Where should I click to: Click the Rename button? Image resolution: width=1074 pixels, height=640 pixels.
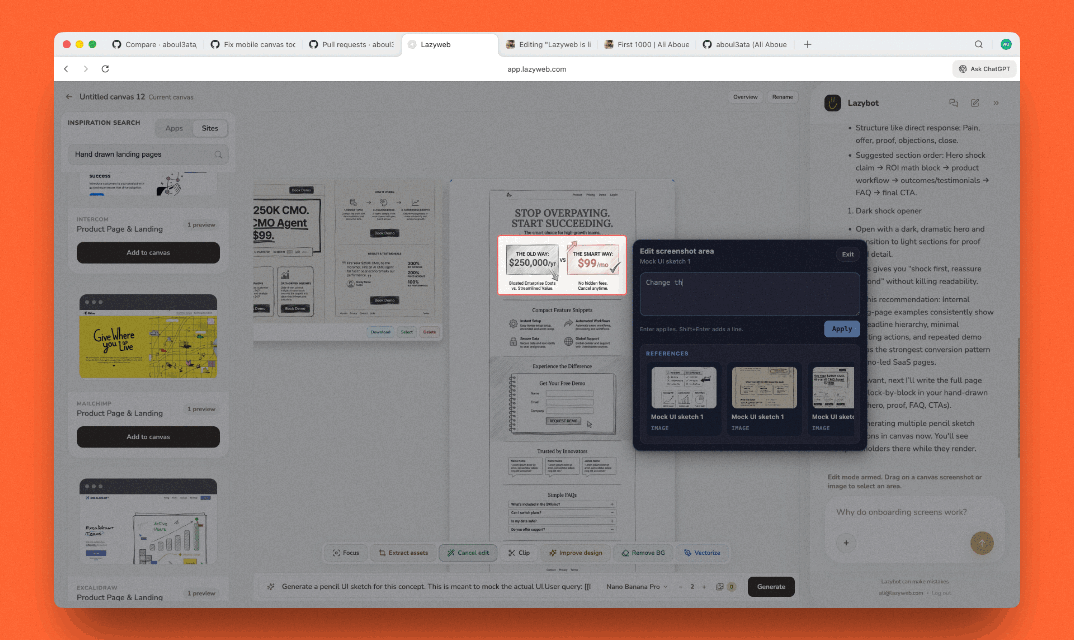(782, 97)
